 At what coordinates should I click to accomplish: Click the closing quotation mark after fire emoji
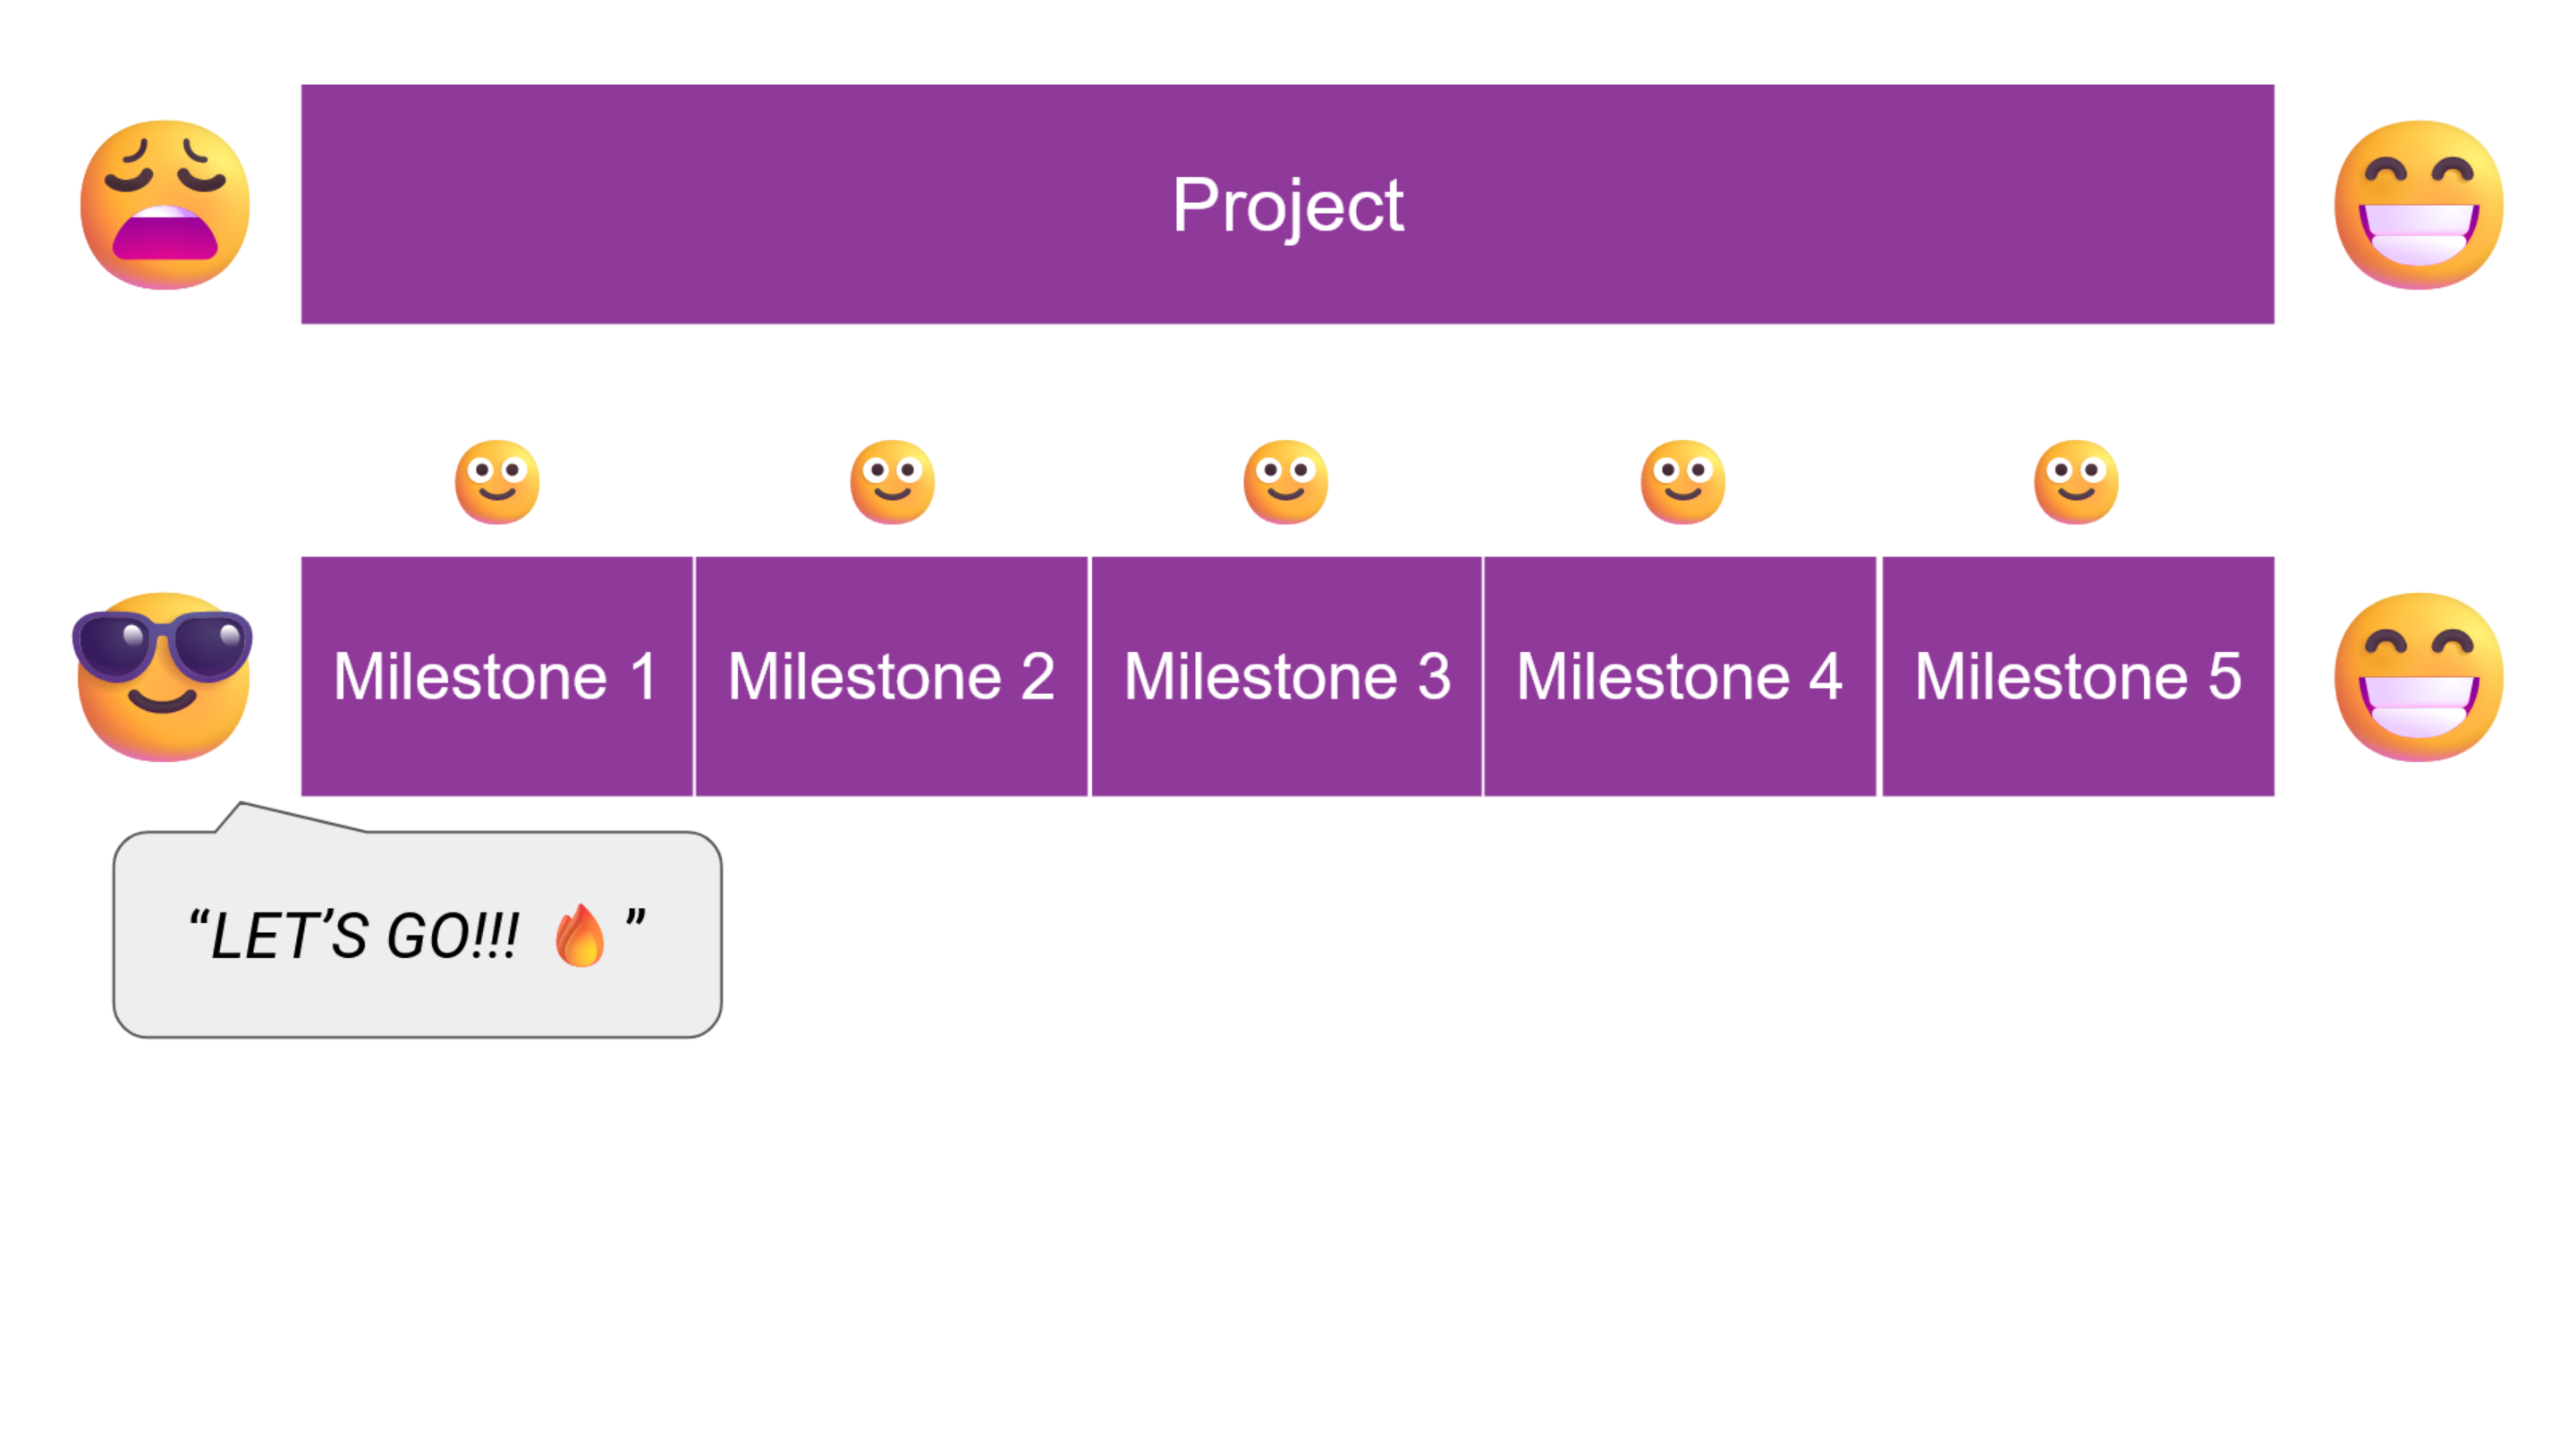click(x=635, y=920)
